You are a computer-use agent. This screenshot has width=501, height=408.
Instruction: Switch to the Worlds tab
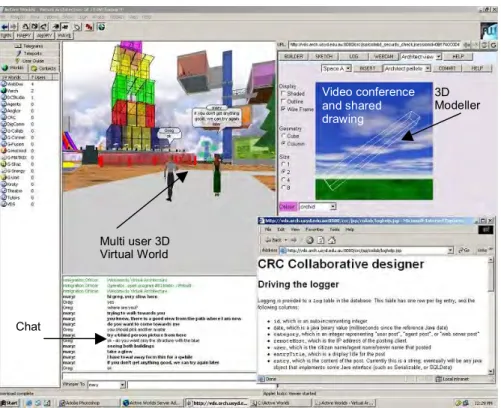point(14,68)
